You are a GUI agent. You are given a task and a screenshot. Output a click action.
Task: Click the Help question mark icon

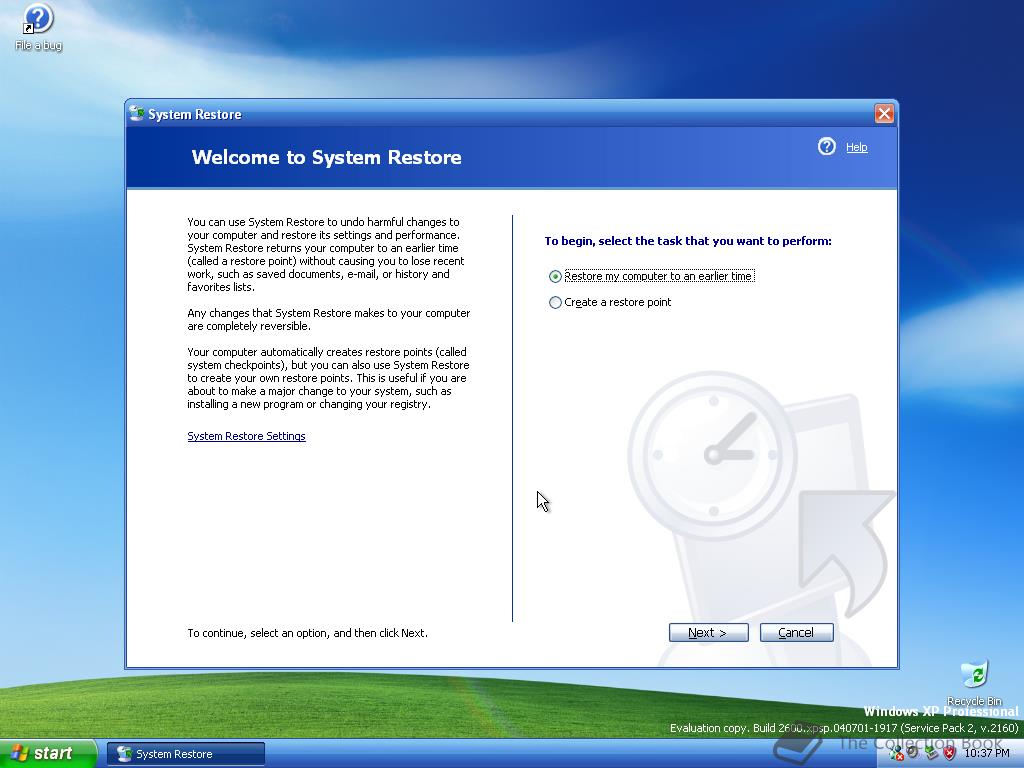coord(826,147)
